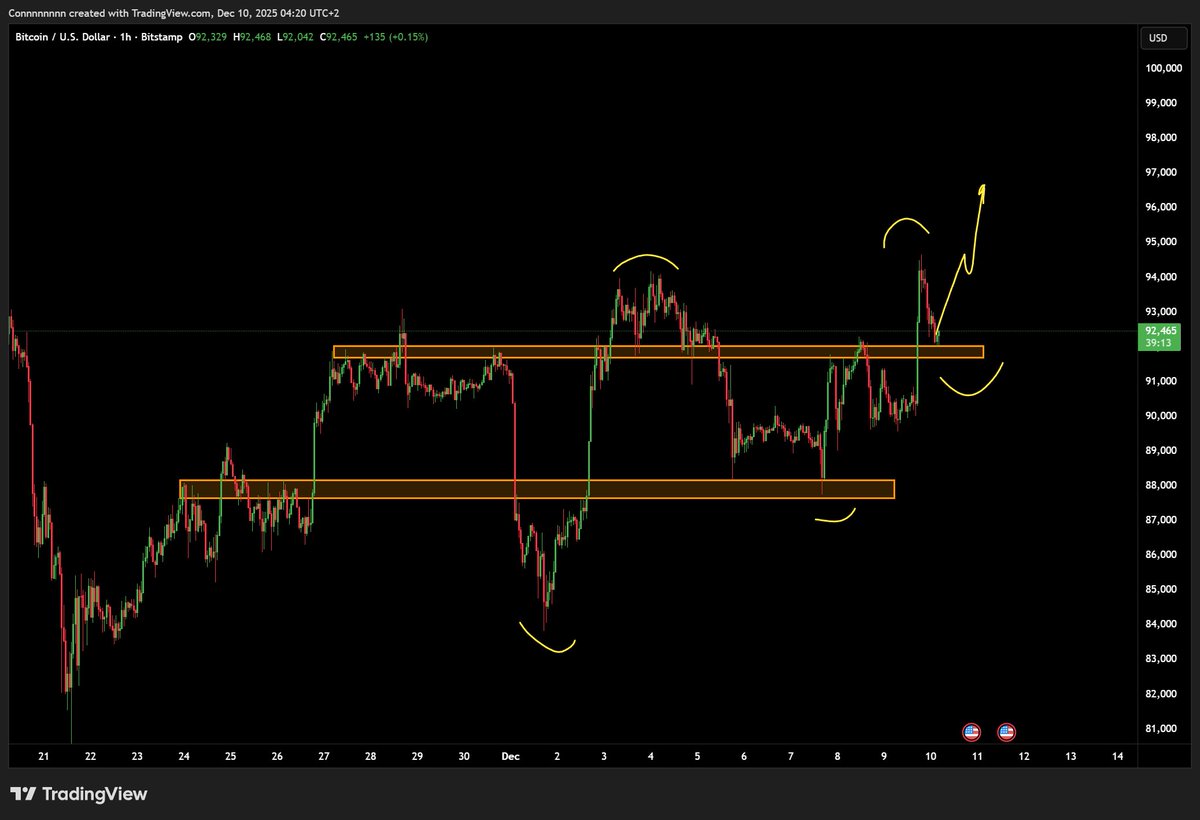Click date label 25 on the time axis
This screenshot has height=820, width=1200.
pyautogui.click(x=230, y=757)
